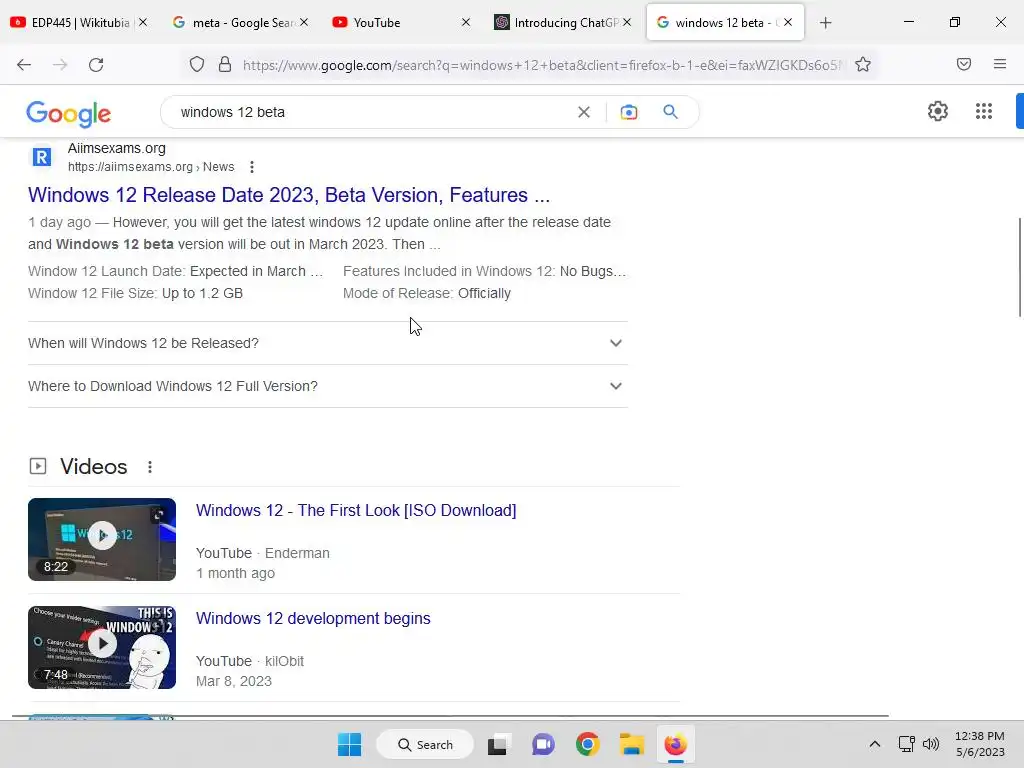The height and width of the screenshot is (768, 1024).
Task: Click the forward navigation arrow
Action: coord(60,65)
